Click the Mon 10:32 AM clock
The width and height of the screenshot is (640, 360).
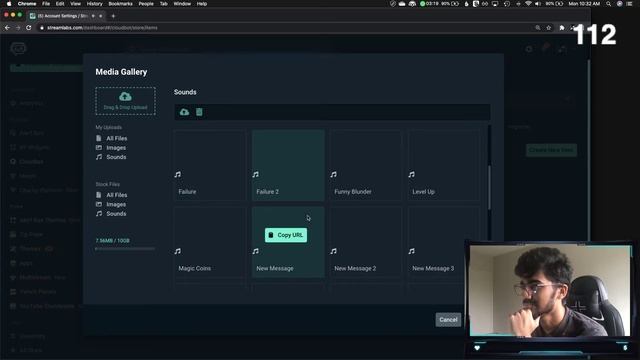584,4
